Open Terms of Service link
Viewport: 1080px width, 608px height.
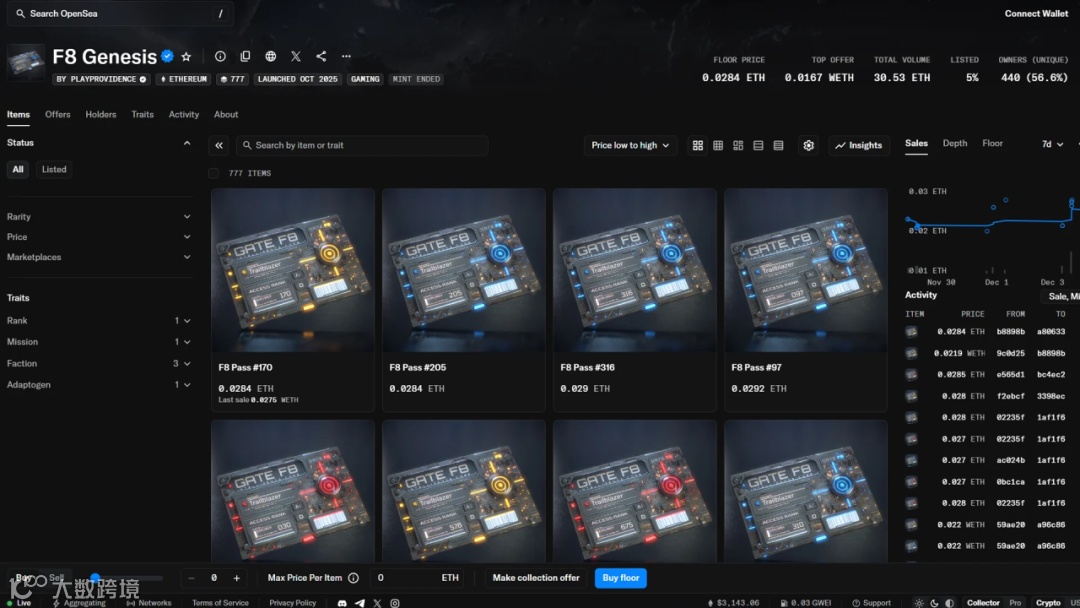pos(220,602)
